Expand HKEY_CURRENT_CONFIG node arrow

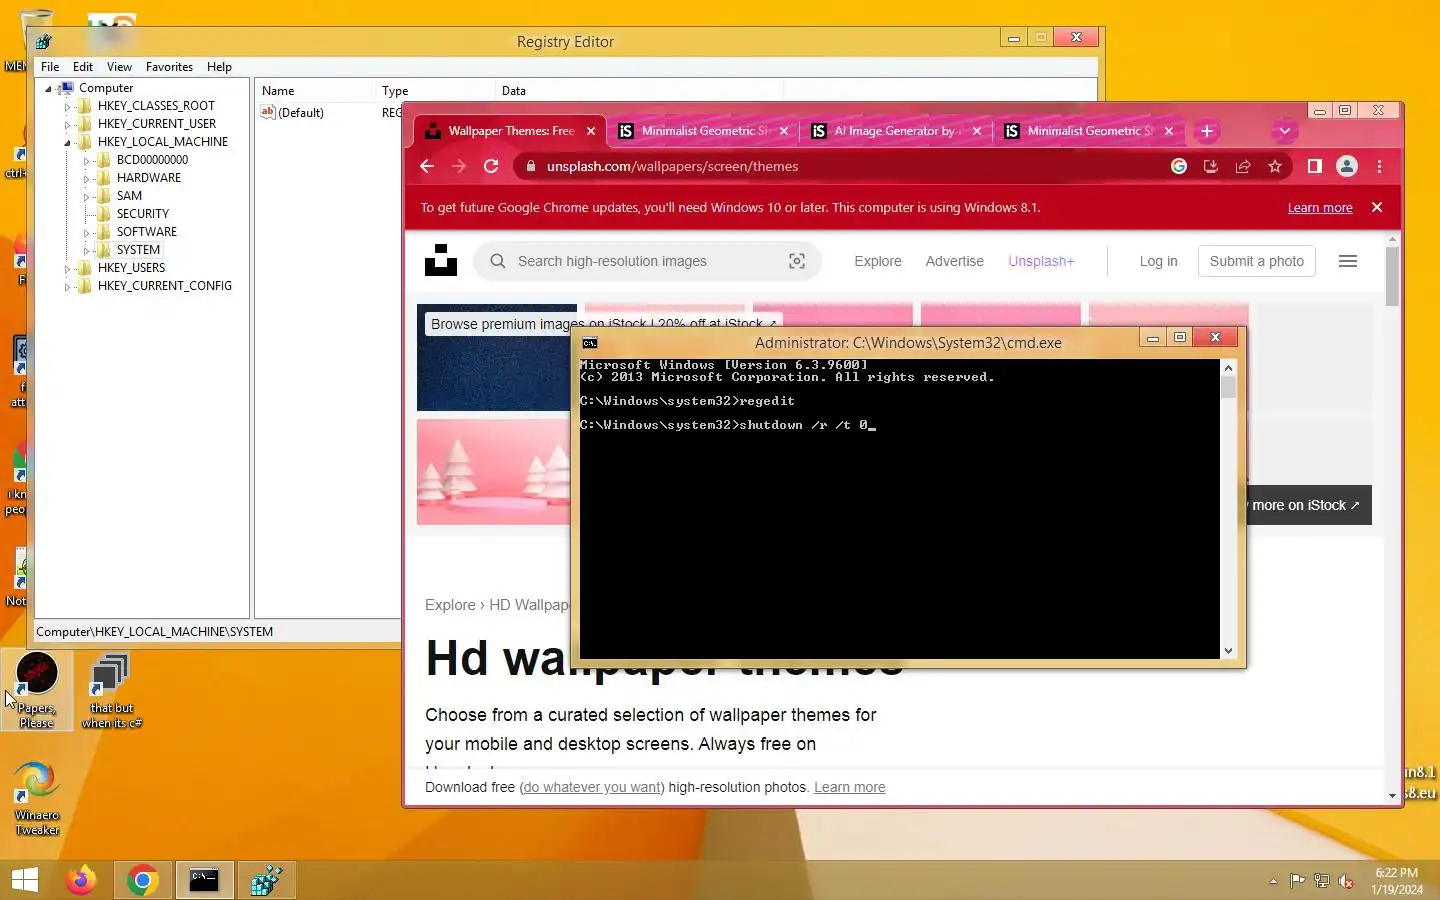pyautogui.click(x=67, y=286)
